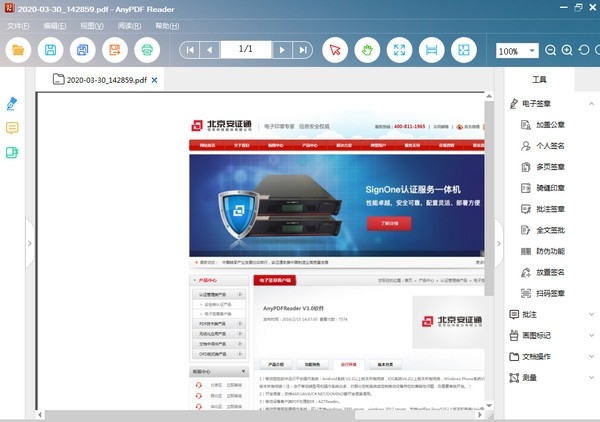The width and height of the screenshot is (600, 422).
Task: Expand the 画图标记 section
Action: [x=592, y=336]
